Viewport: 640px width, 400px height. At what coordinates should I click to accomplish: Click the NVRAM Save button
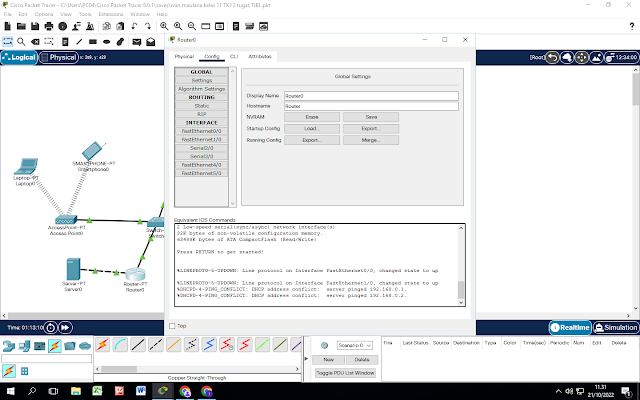(371, 117)
